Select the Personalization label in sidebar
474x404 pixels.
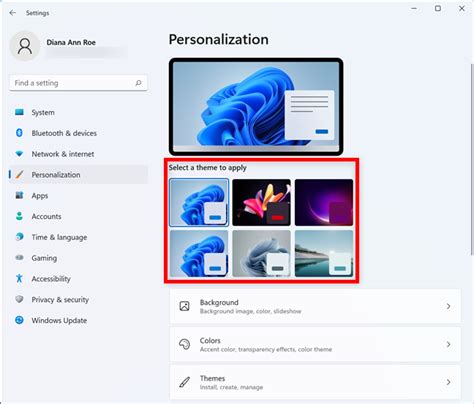56,175
